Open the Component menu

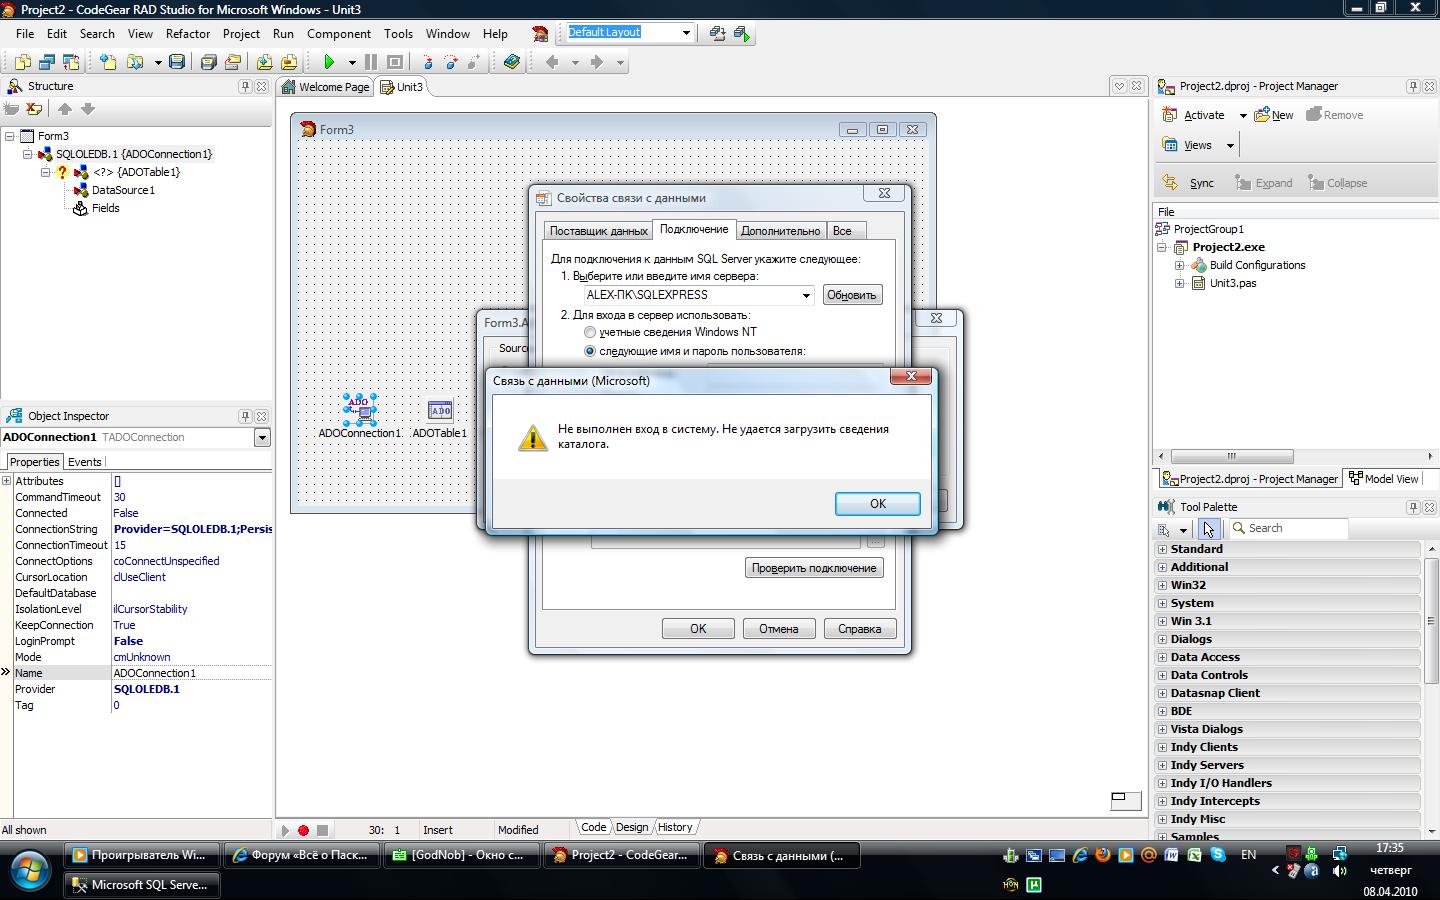click(x=339, y=33)
